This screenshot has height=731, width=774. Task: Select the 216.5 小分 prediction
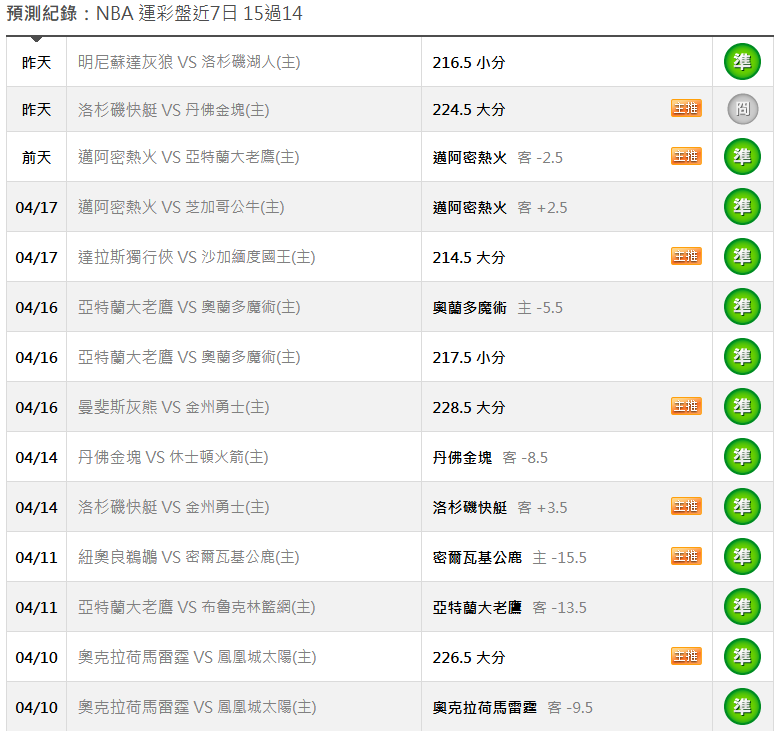469,63
